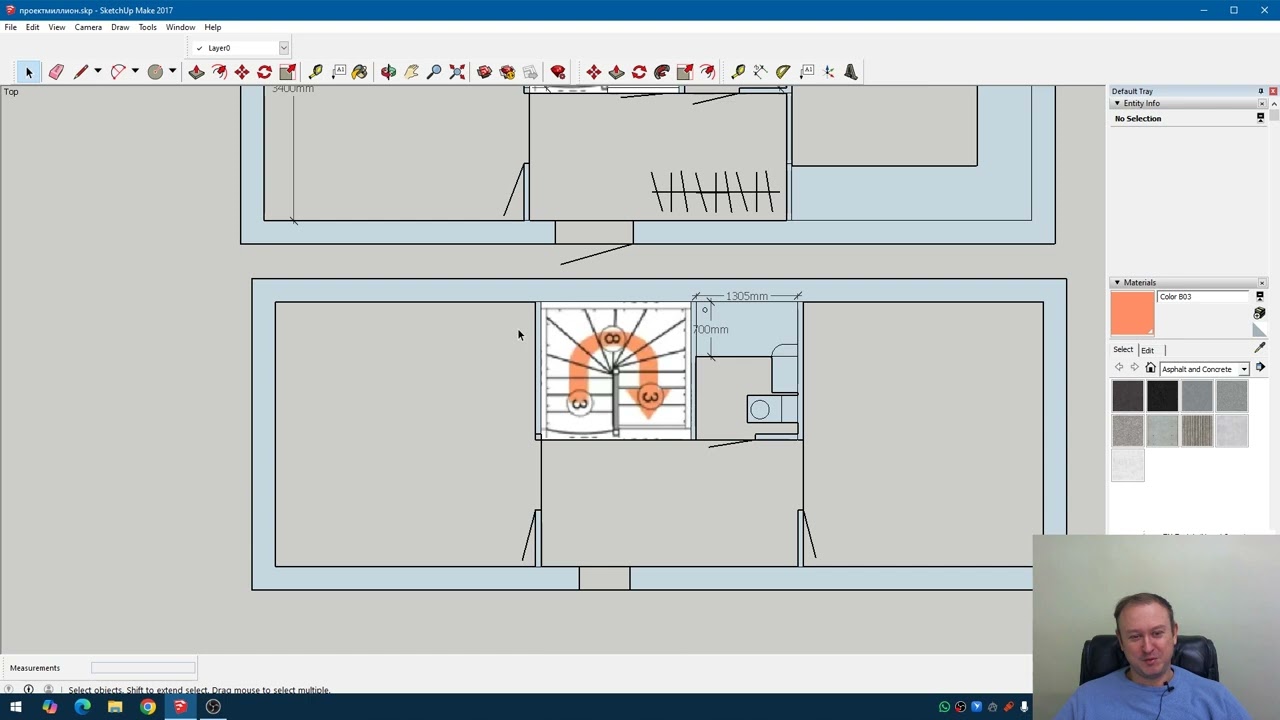Choose the pencil Line tool

click(x=81, y=72)
